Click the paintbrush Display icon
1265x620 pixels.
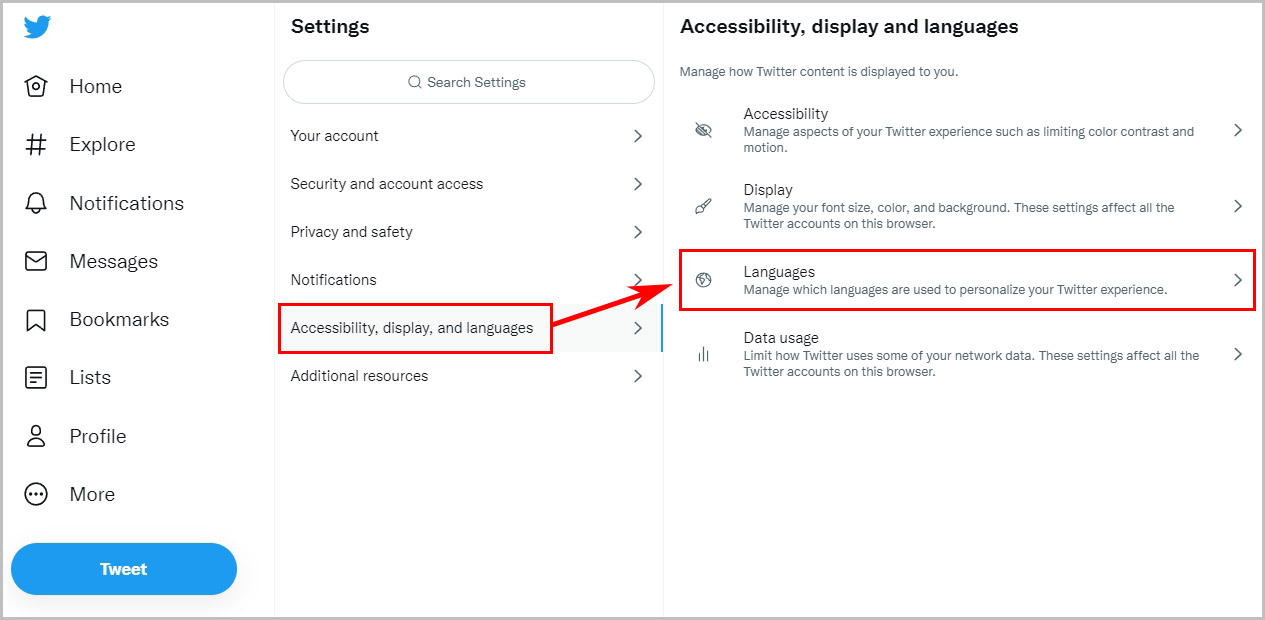703,207
